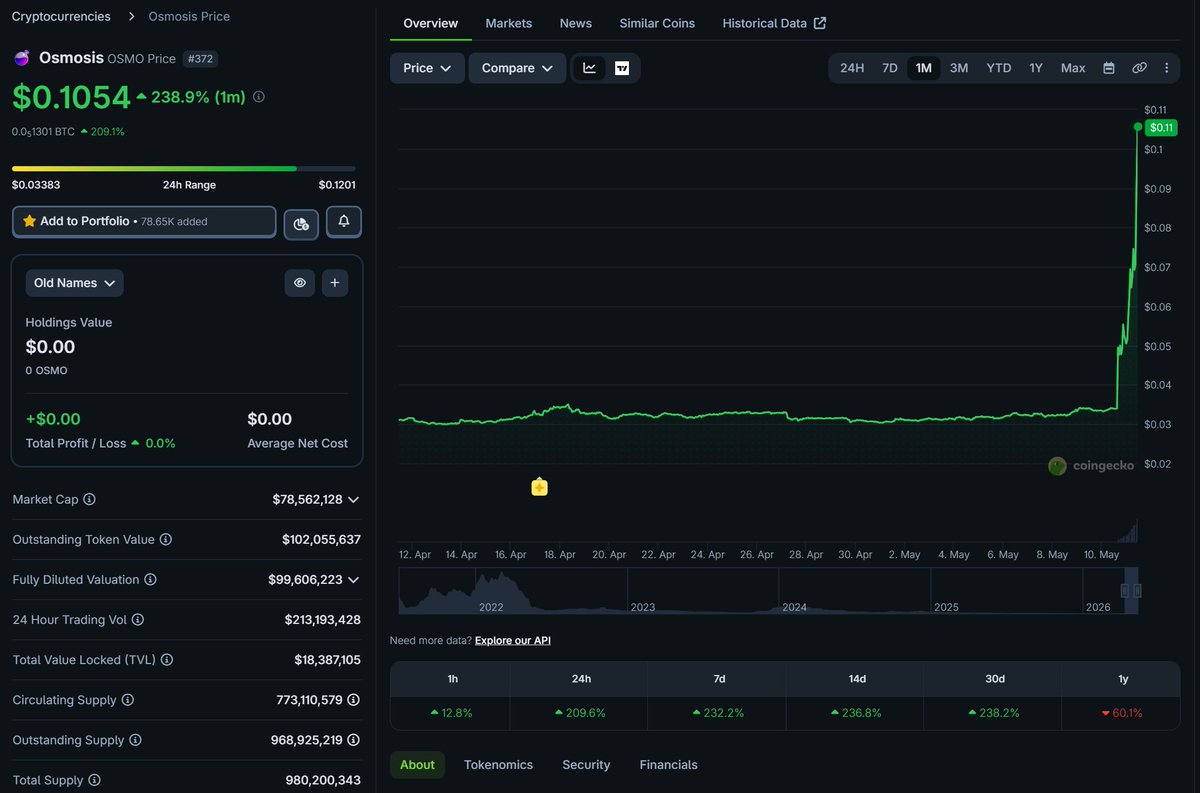This screenshot has height=793, width=1200.
Task: Select the 3M time range
Action: tap(959, 68)
